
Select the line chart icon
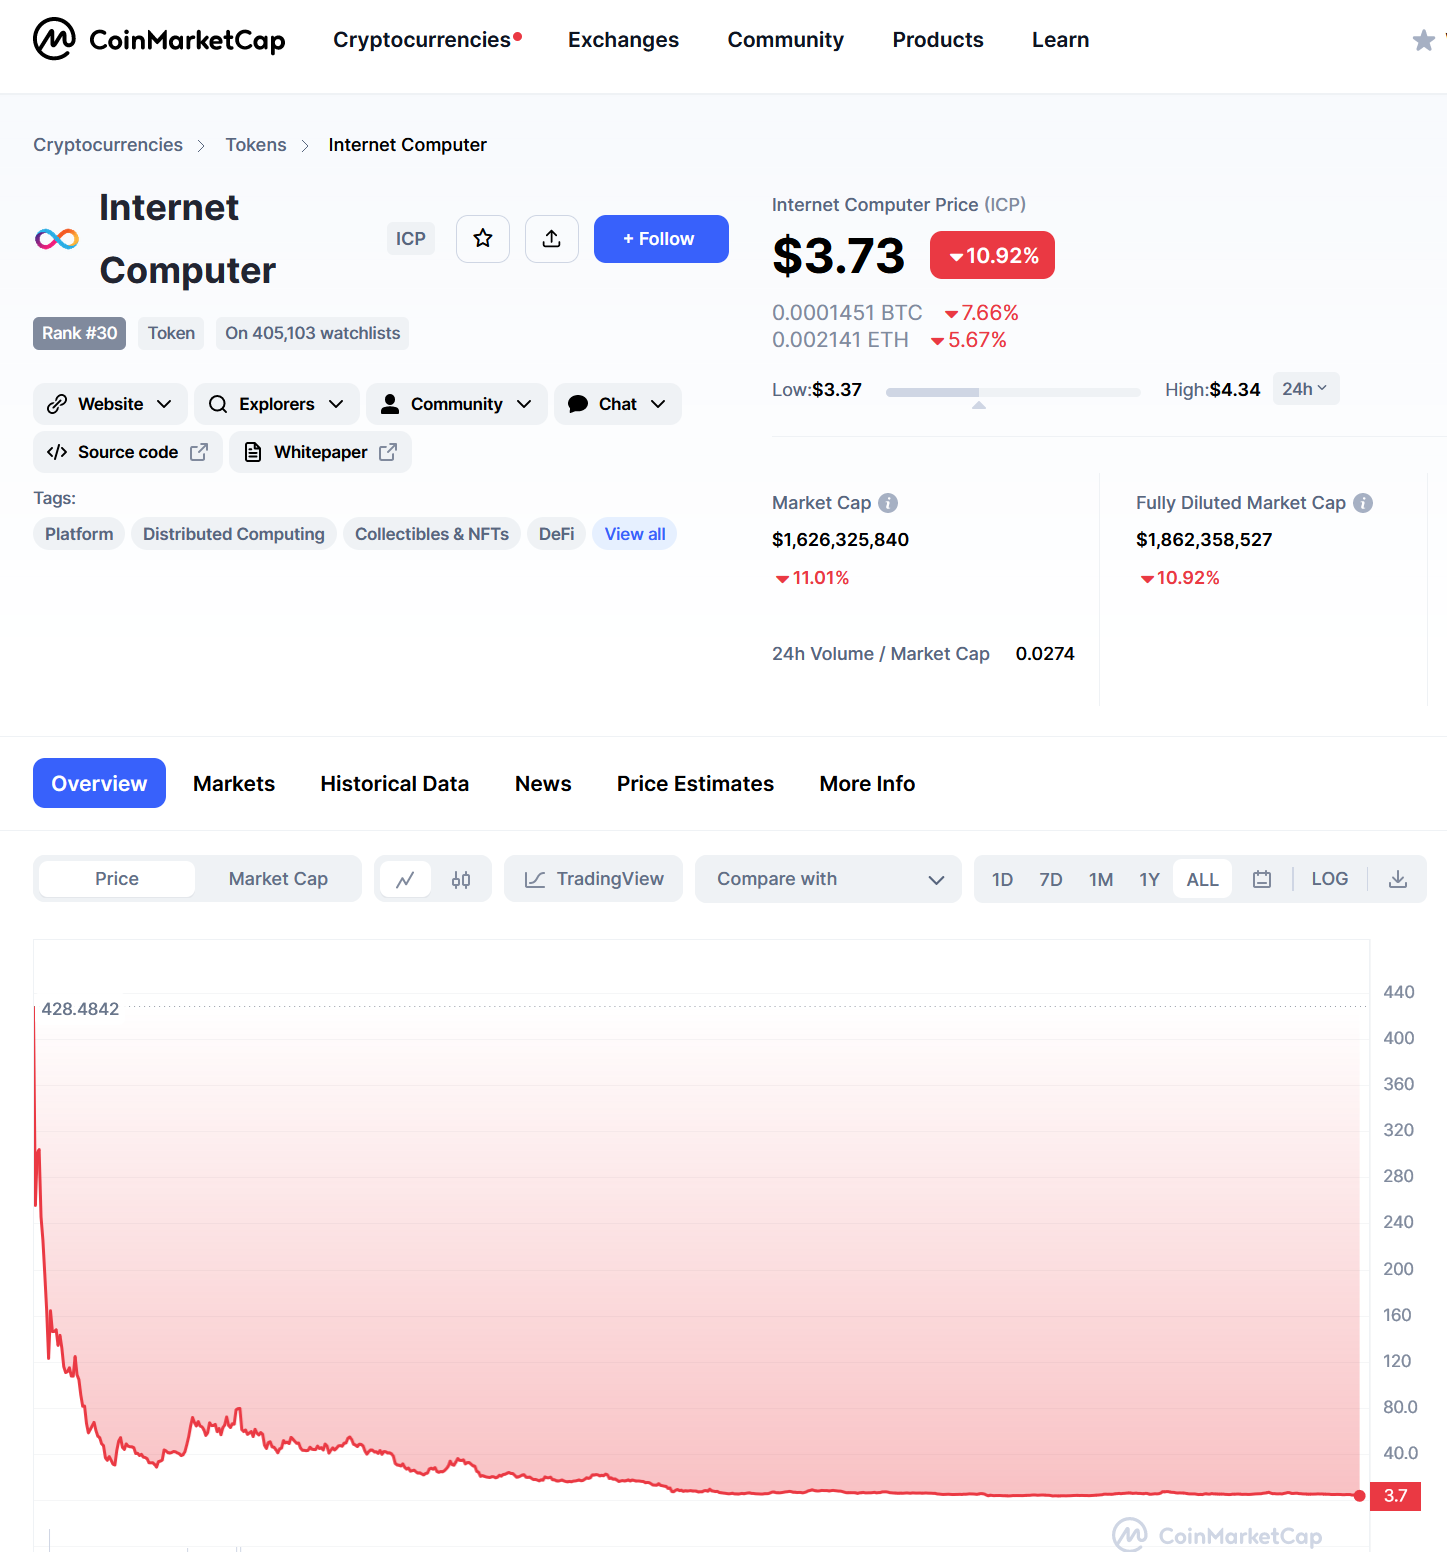[x=405, y=879]
